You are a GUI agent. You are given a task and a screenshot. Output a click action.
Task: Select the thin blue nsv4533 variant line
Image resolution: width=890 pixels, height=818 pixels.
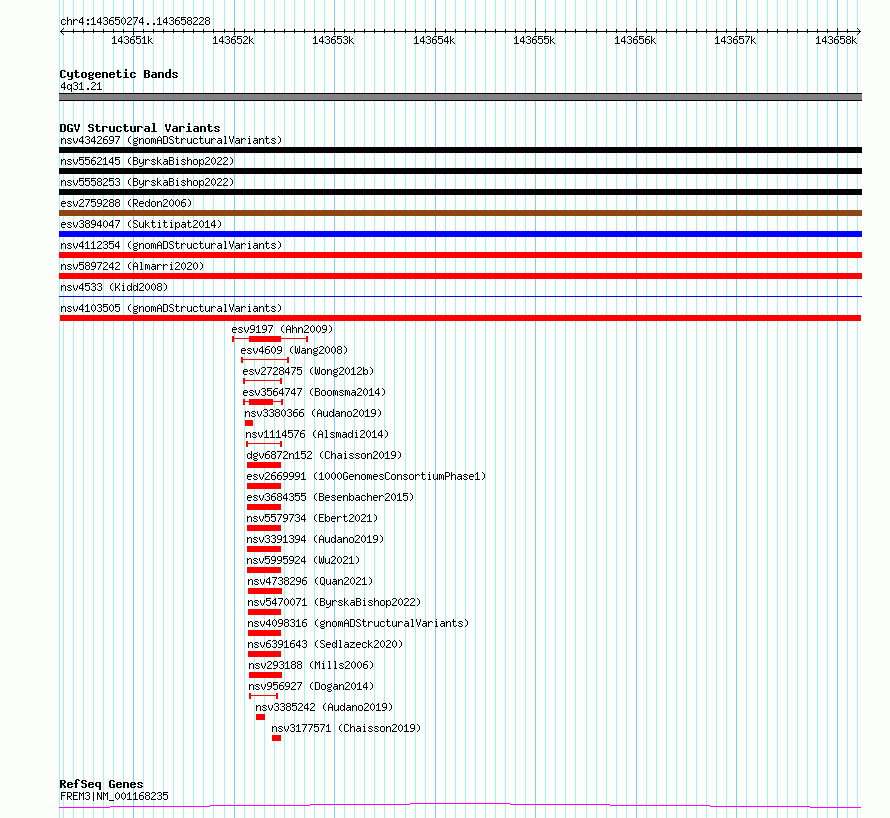pos(460,296)
